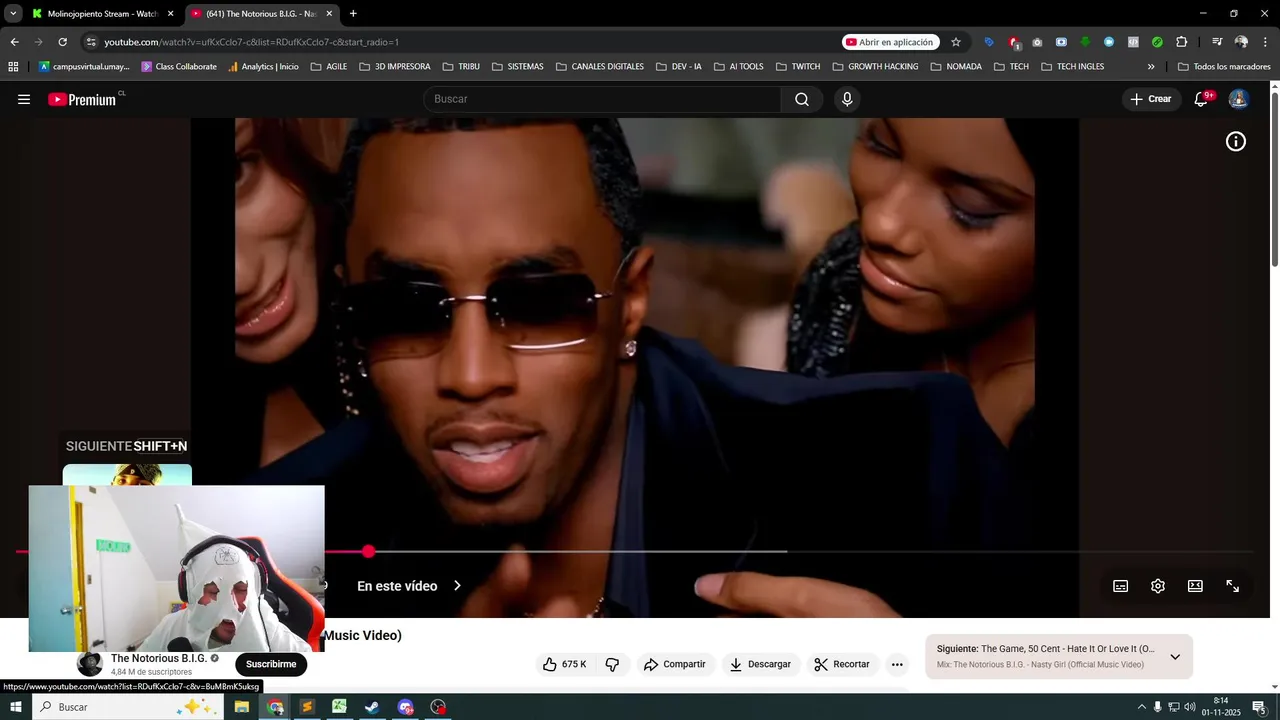Click the video progress bar scrubber
The height and width of the screenshot is (720, 1280).
(369, 551)
